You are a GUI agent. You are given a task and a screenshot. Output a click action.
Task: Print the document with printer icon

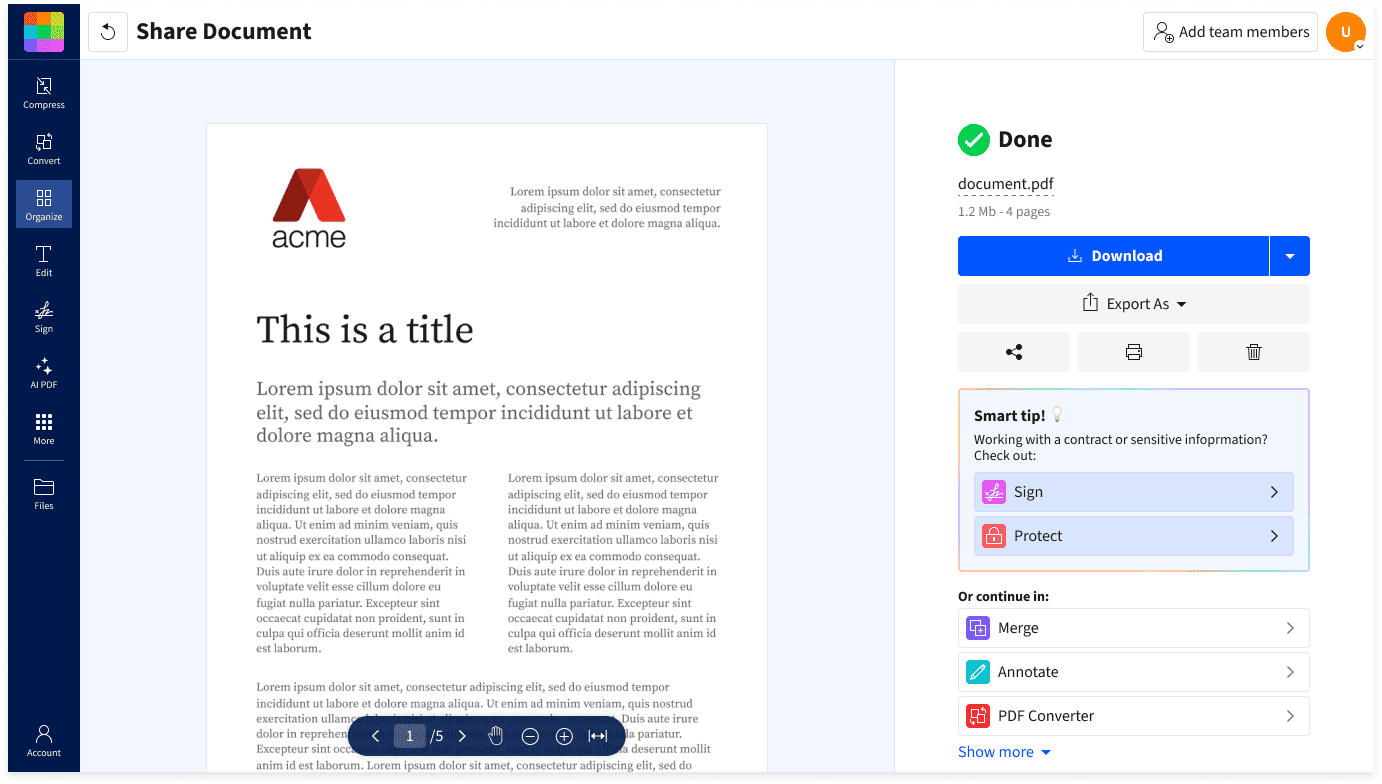pyautogui.click(x=1134, y=352)
